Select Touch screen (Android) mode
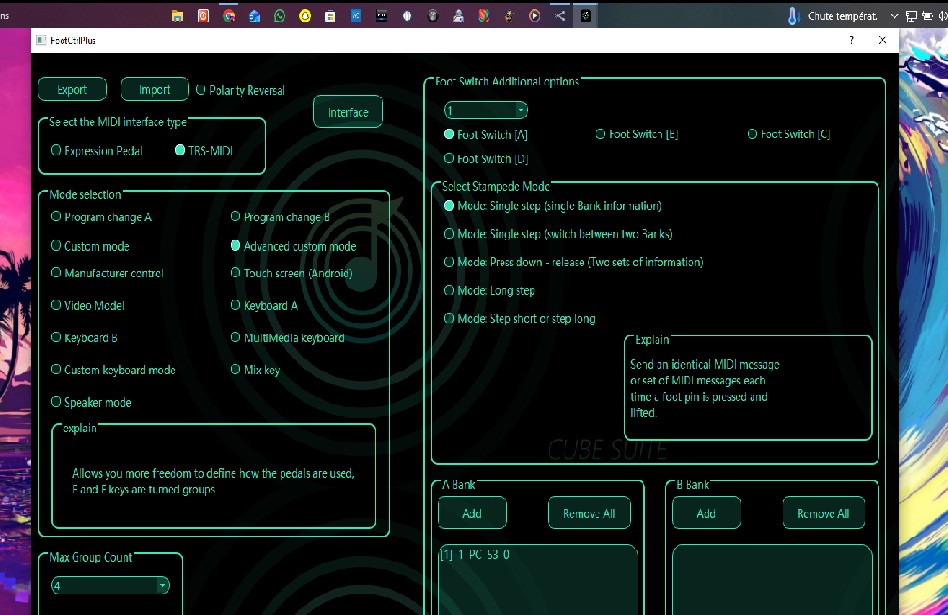 point(291,273)
